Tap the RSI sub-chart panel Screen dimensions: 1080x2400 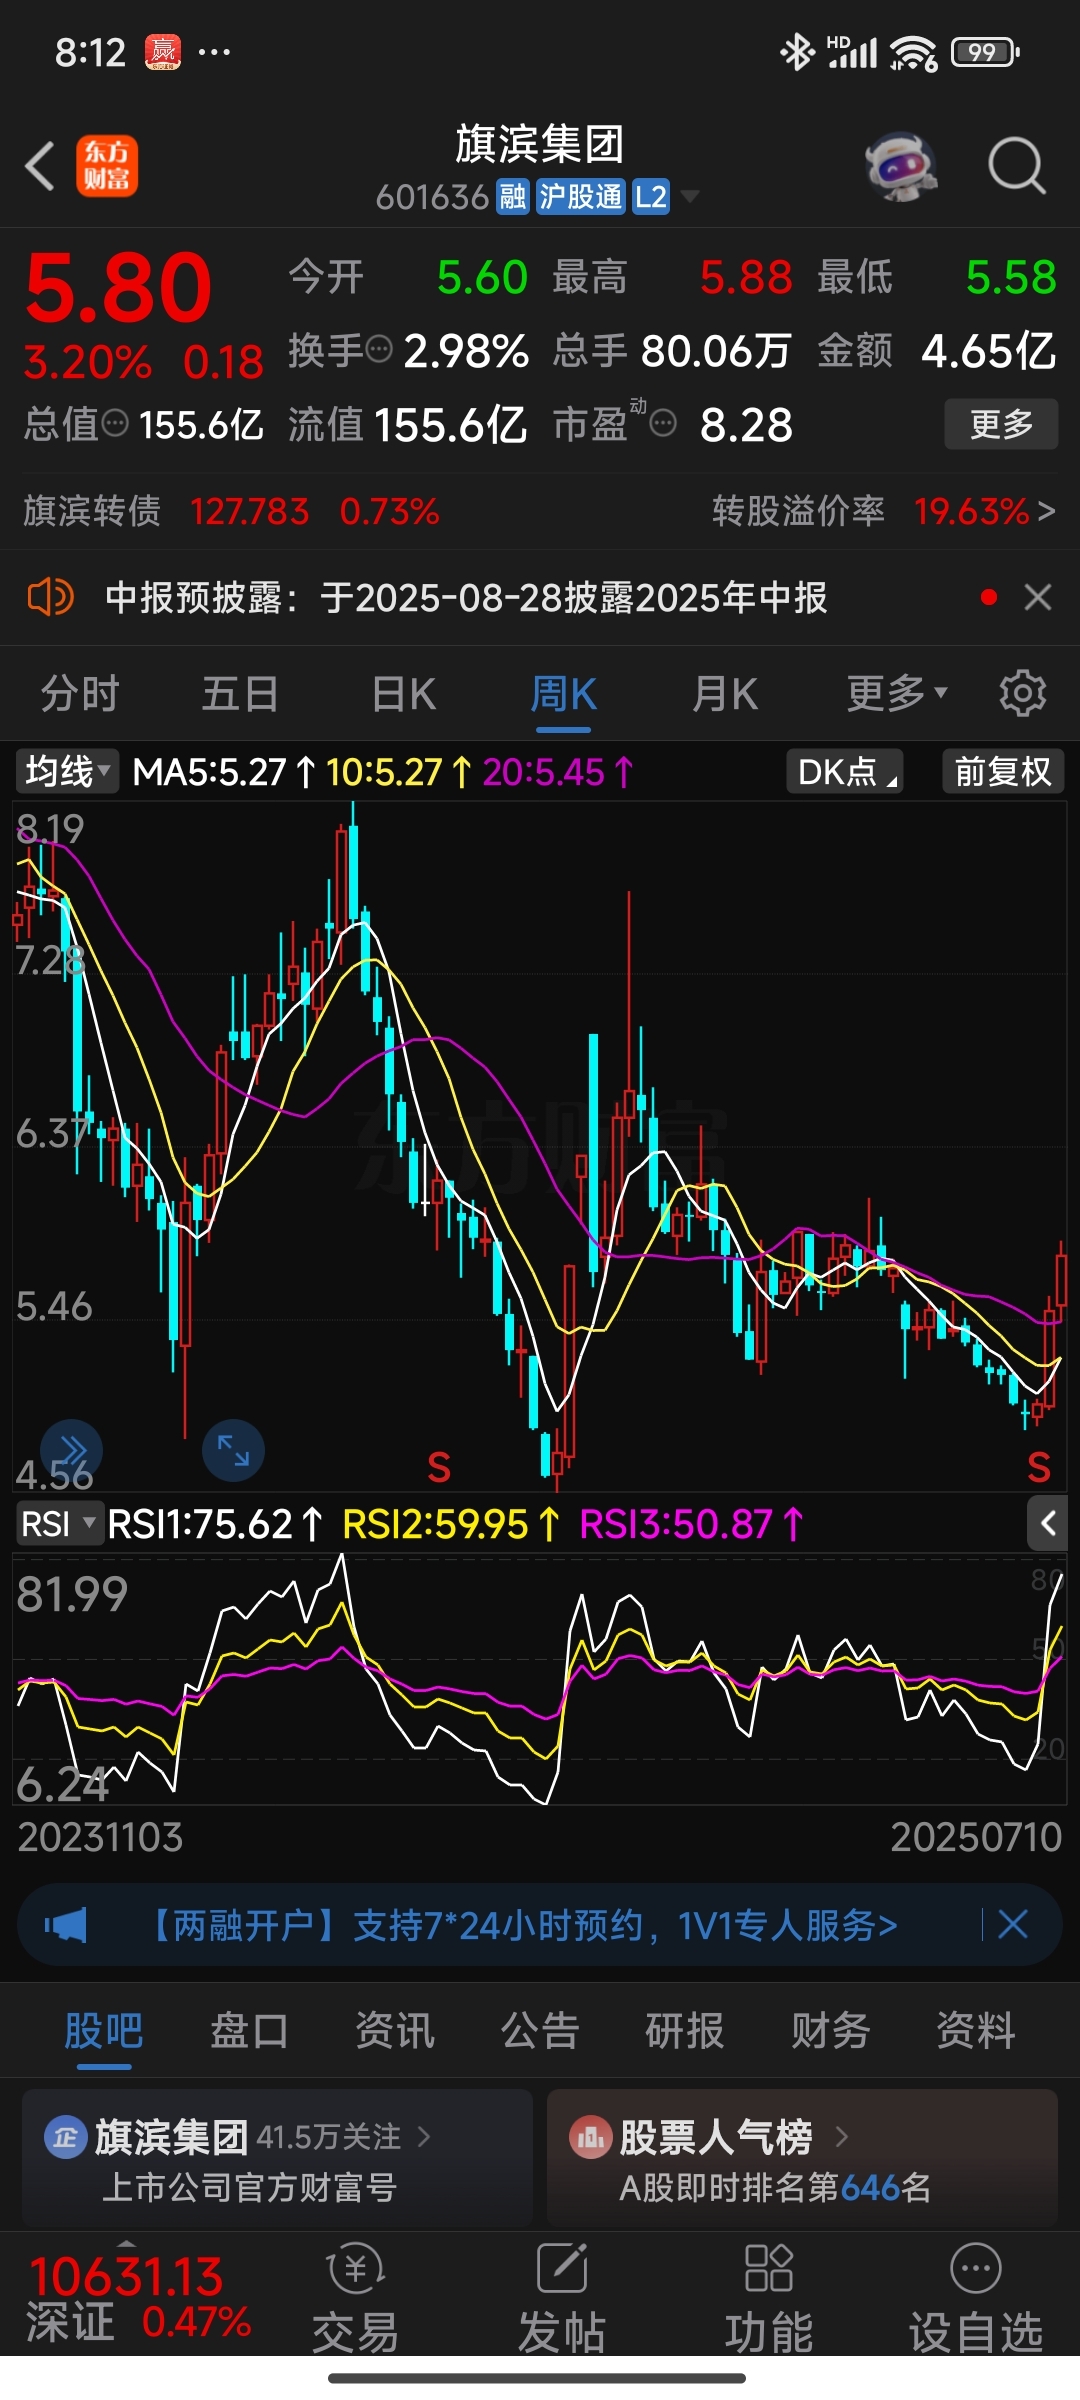(x=540, y=1680)
